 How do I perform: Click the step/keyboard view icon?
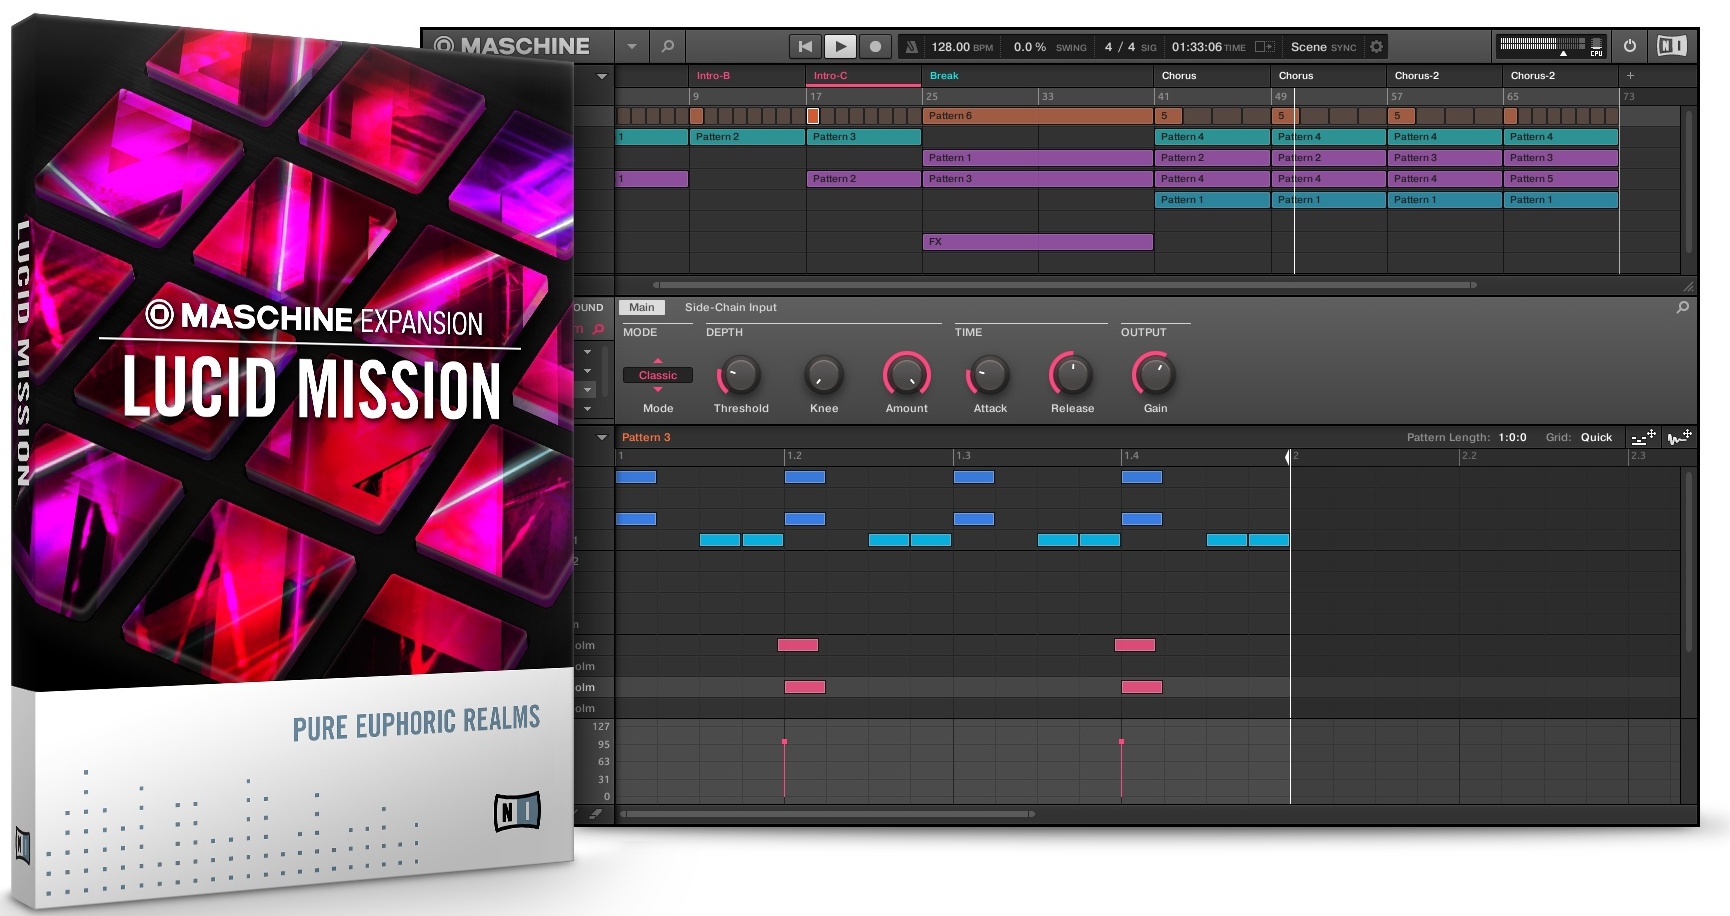[x=1643, y=438]
